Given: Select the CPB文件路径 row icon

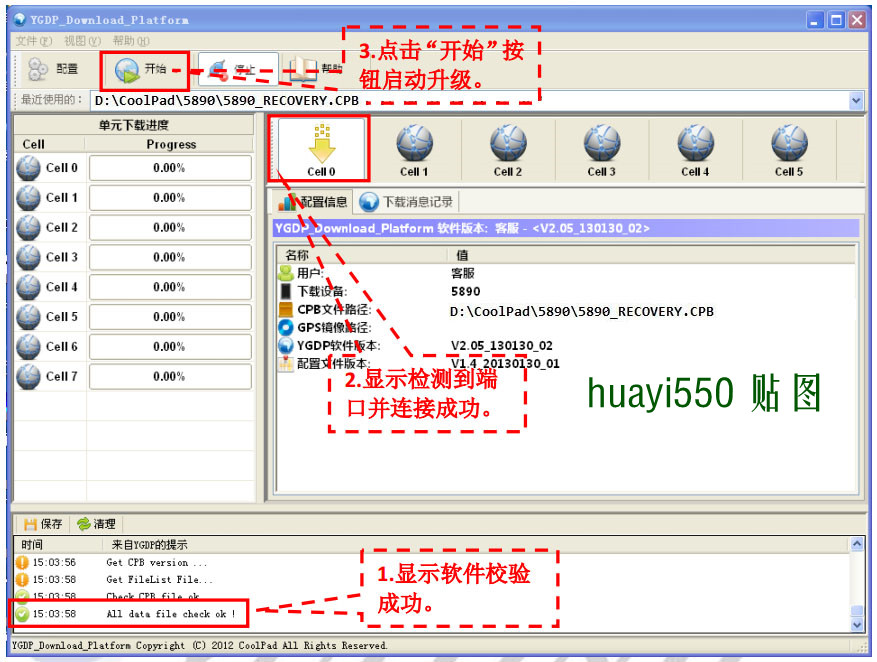Looking at the screenshot, I should 286,309.
